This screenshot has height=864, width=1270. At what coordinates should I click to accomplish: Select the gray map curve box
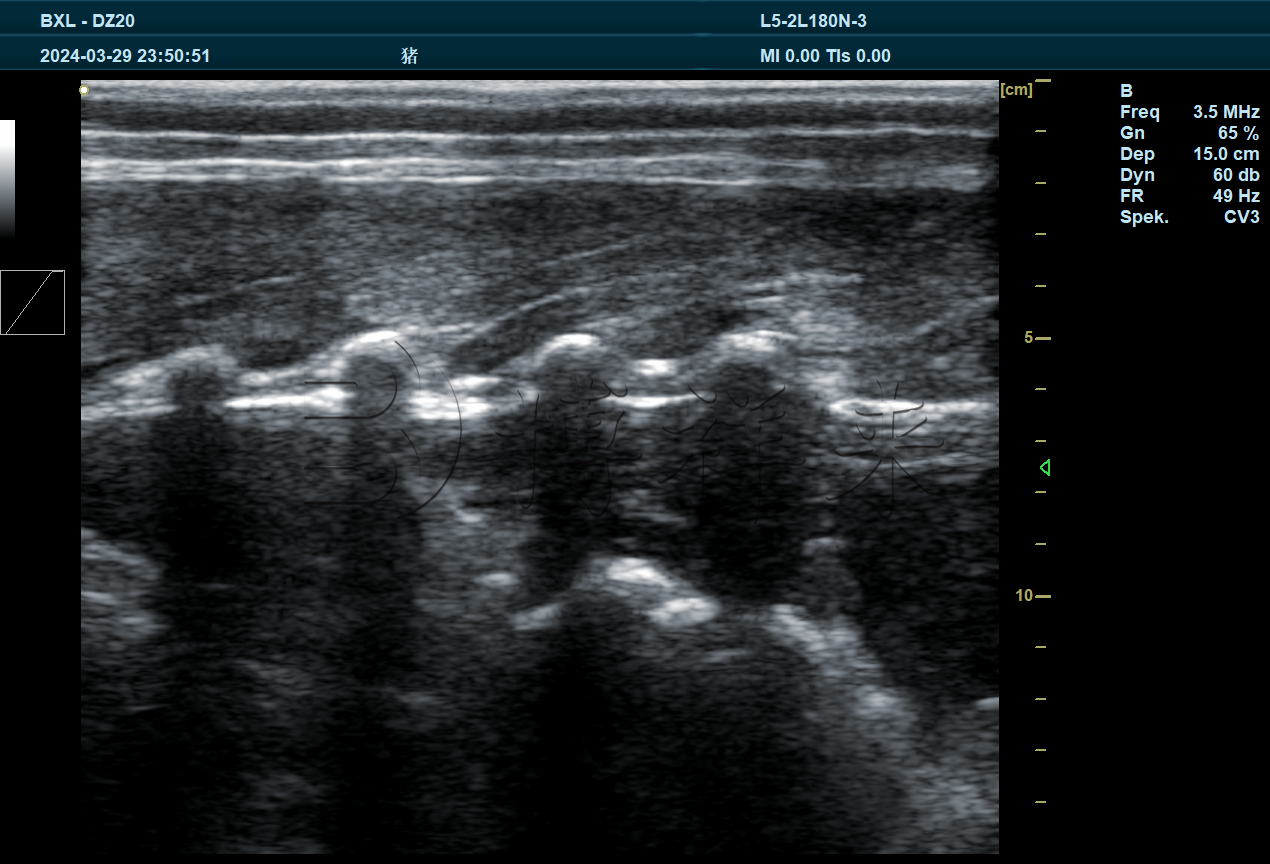[x=32, y=302]
